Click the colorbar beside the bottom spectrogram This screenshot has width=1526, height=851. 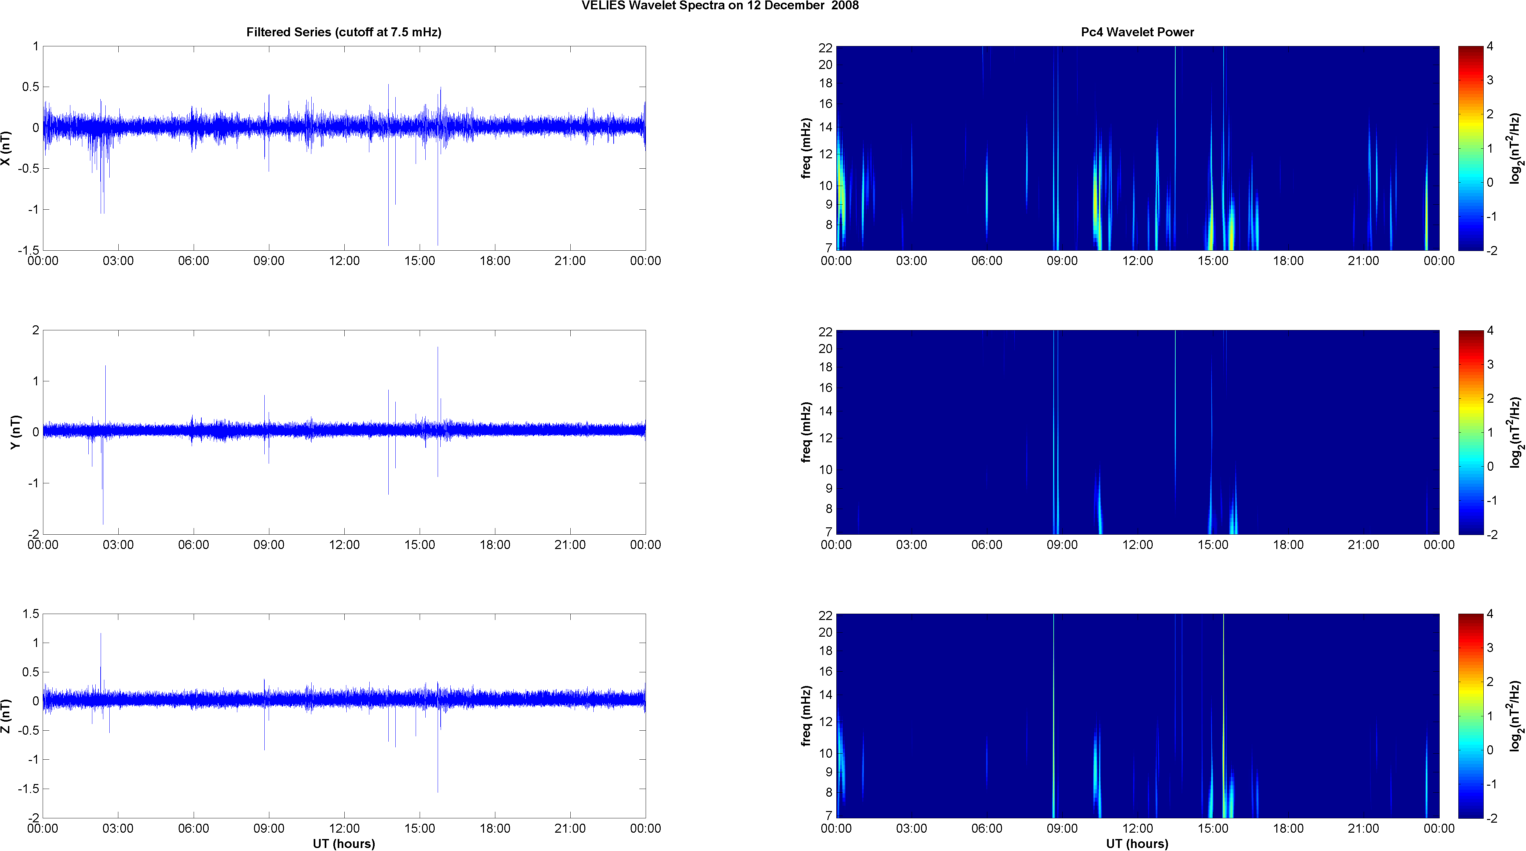(1470, 716)
